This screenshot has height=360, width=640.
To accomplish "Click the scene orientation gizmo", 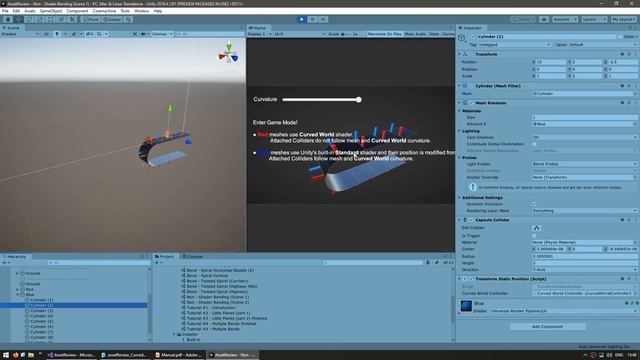I will tap(229, 53).
